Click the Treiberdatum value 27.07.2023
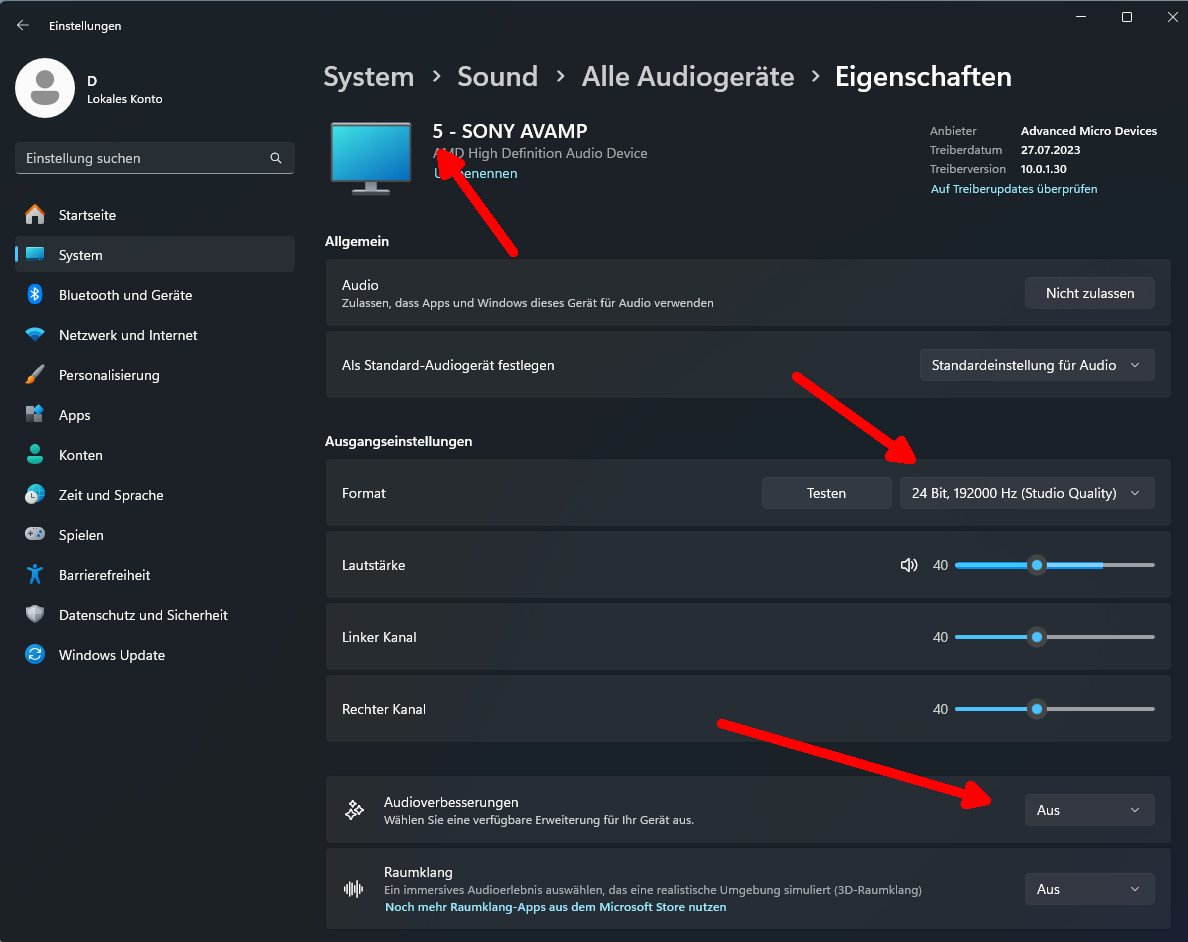The width and height of the screenshot is (1188, 942). tap(1050, 150)
